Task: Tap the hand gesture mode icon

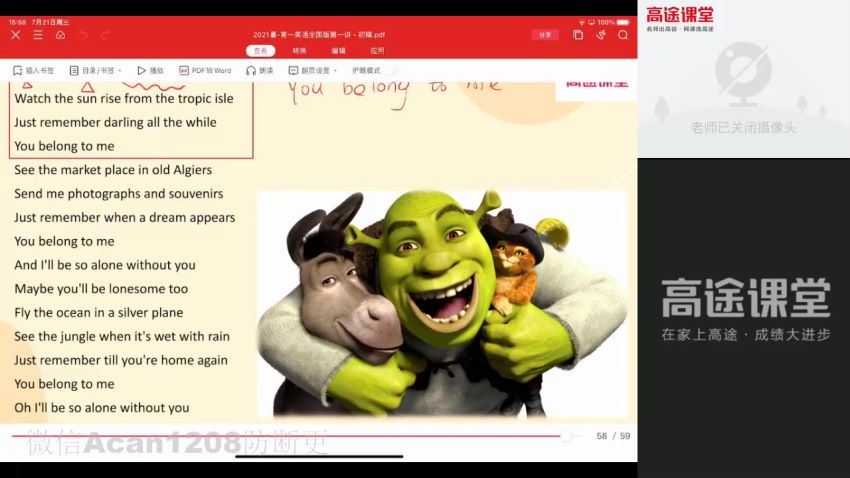Action: pyautogui.click(x=601, y=35)
